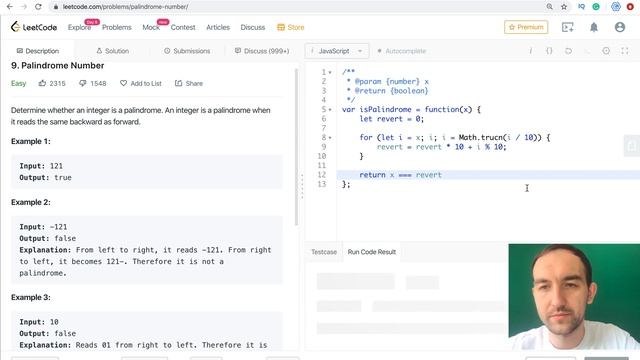Click the Premium button
The height and width of the screenshot is (360, 640).
(526, 27)
